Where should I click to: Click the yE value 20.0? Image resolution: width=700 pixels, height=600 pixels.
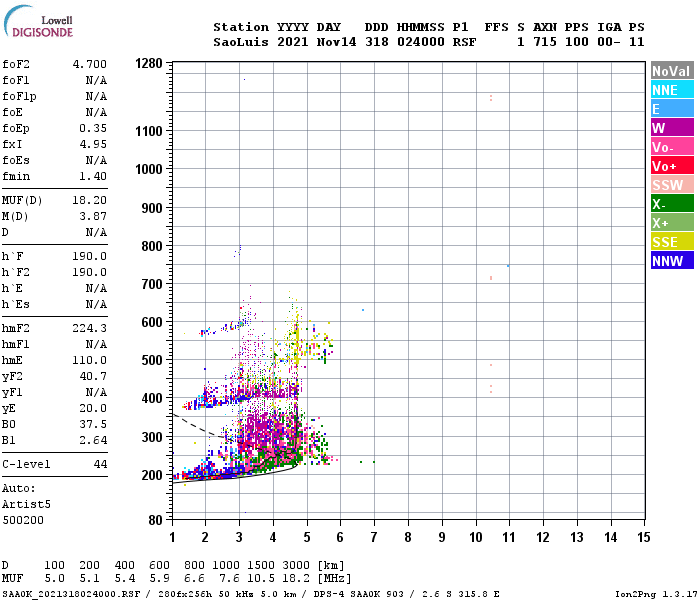coord(93,408)
